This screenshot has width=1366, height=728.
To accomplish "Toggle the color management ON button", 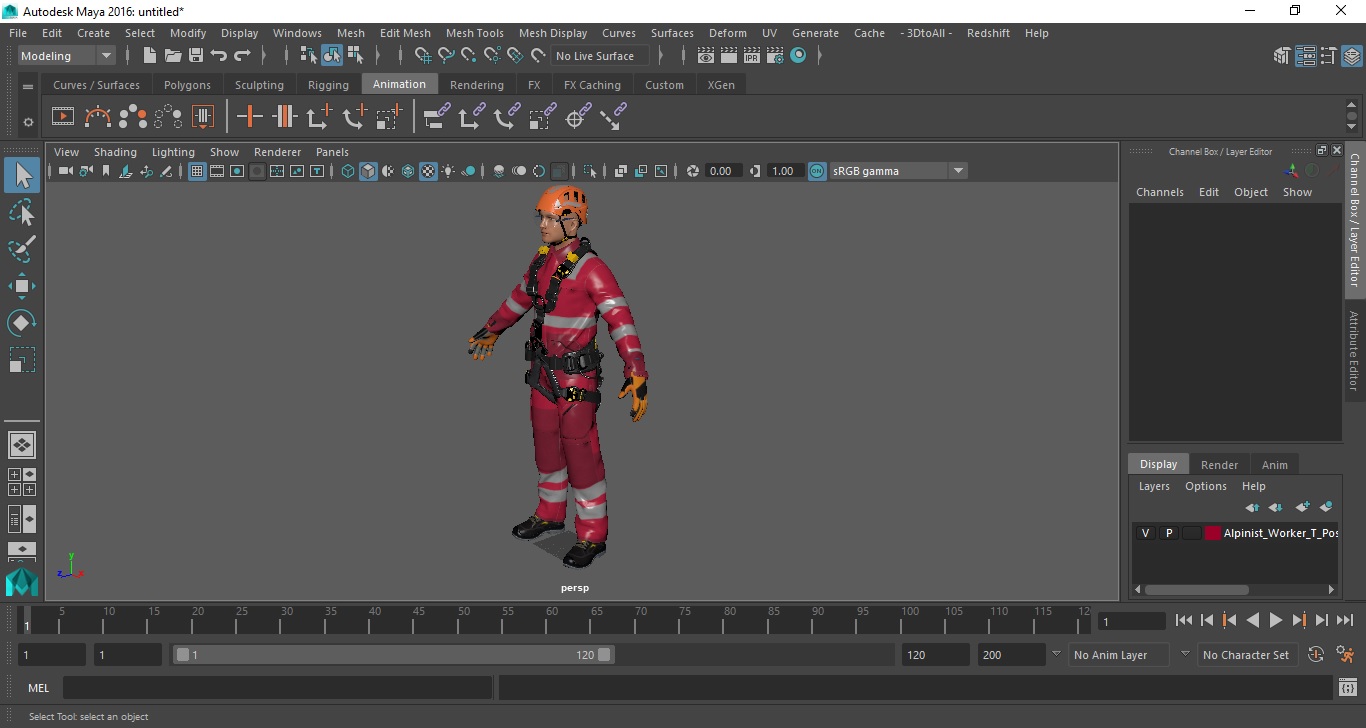I will (x=817, y=171).
